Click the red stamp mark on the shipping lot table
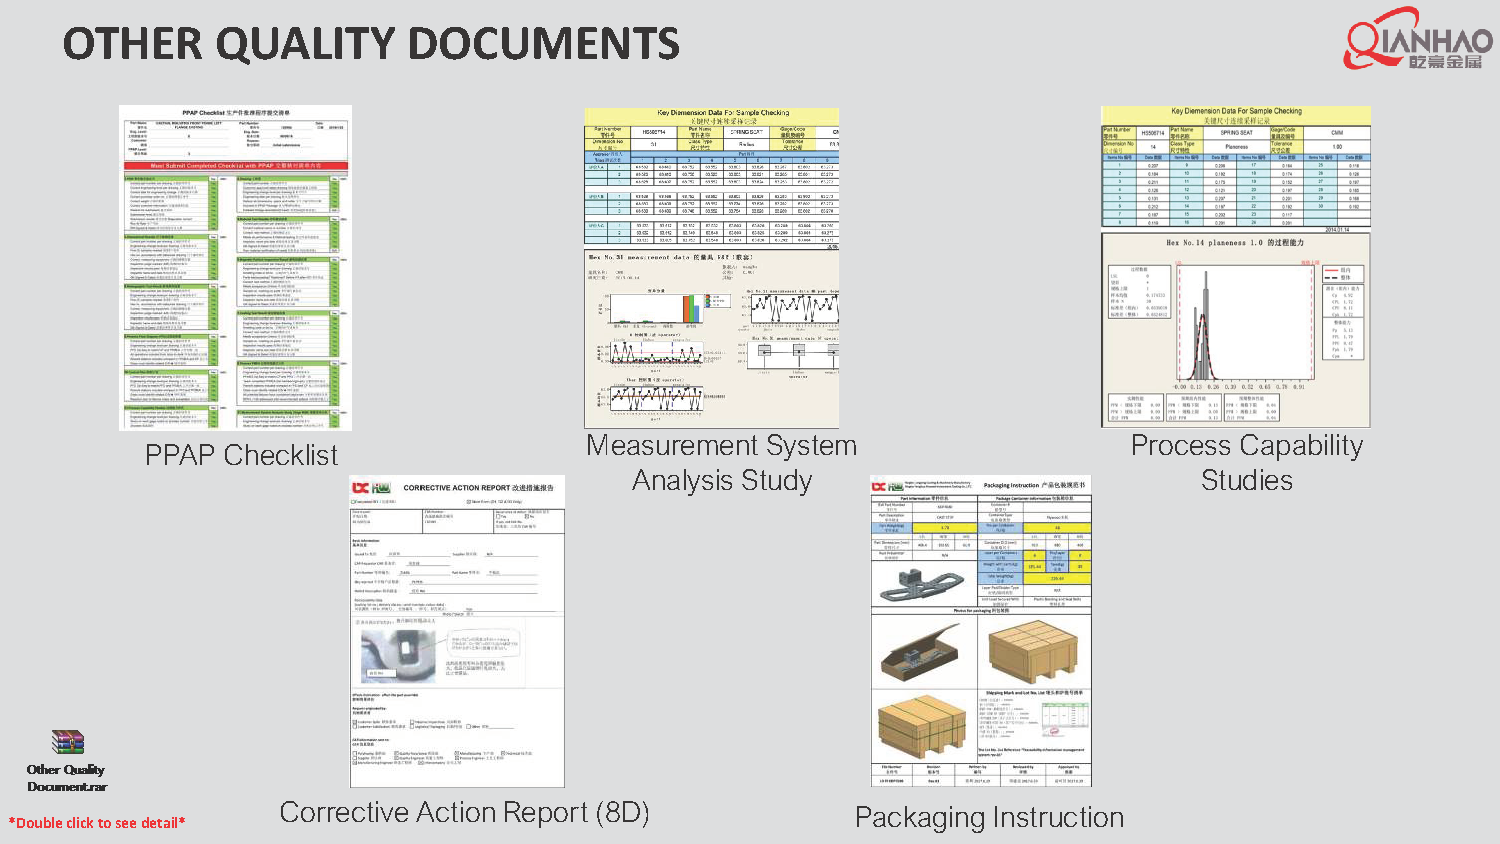This screenshot has width=1500, height=844. point(1051,732)
